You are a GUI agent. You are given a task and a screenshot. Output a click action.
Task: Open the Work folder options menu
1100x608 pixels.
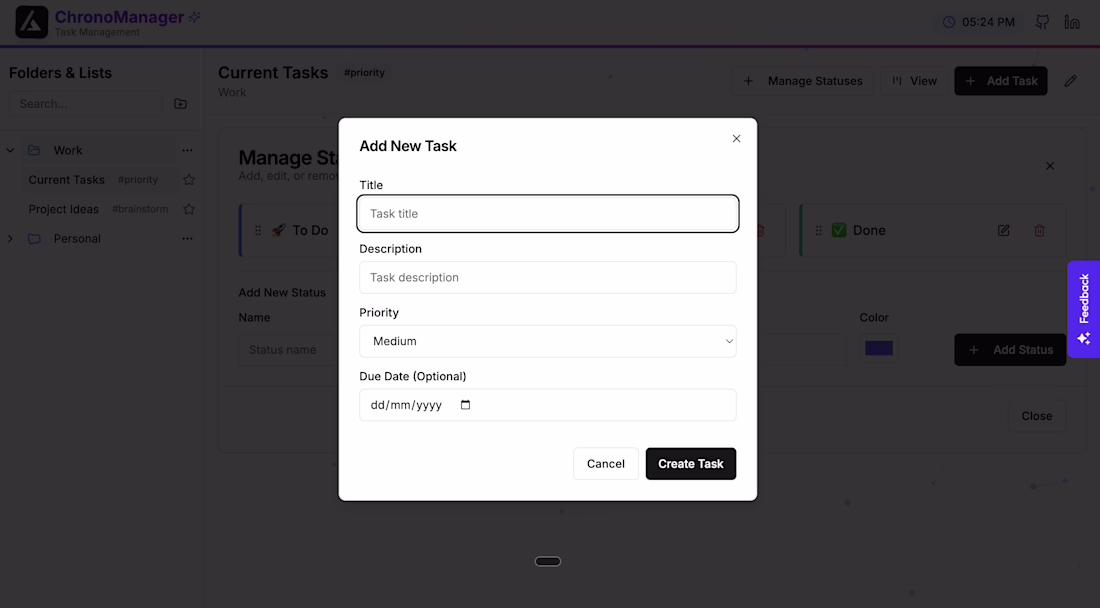coord(187,151)
